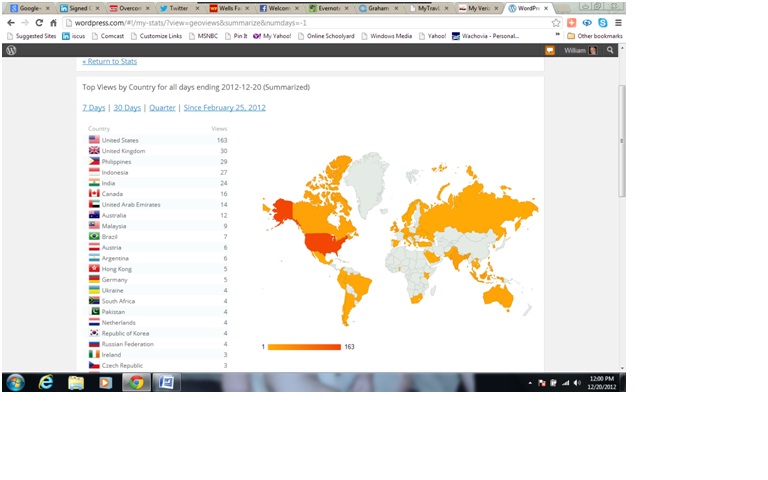The width and height of the screenshot is (768, 480).
Task: Go back using the browser back arrow
Action: 11,22
